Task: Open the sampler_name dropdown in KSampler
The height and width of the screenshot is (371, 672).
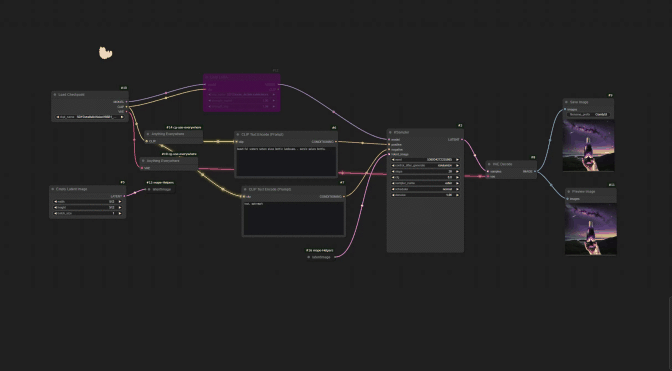Action: [x=425, y=183]
